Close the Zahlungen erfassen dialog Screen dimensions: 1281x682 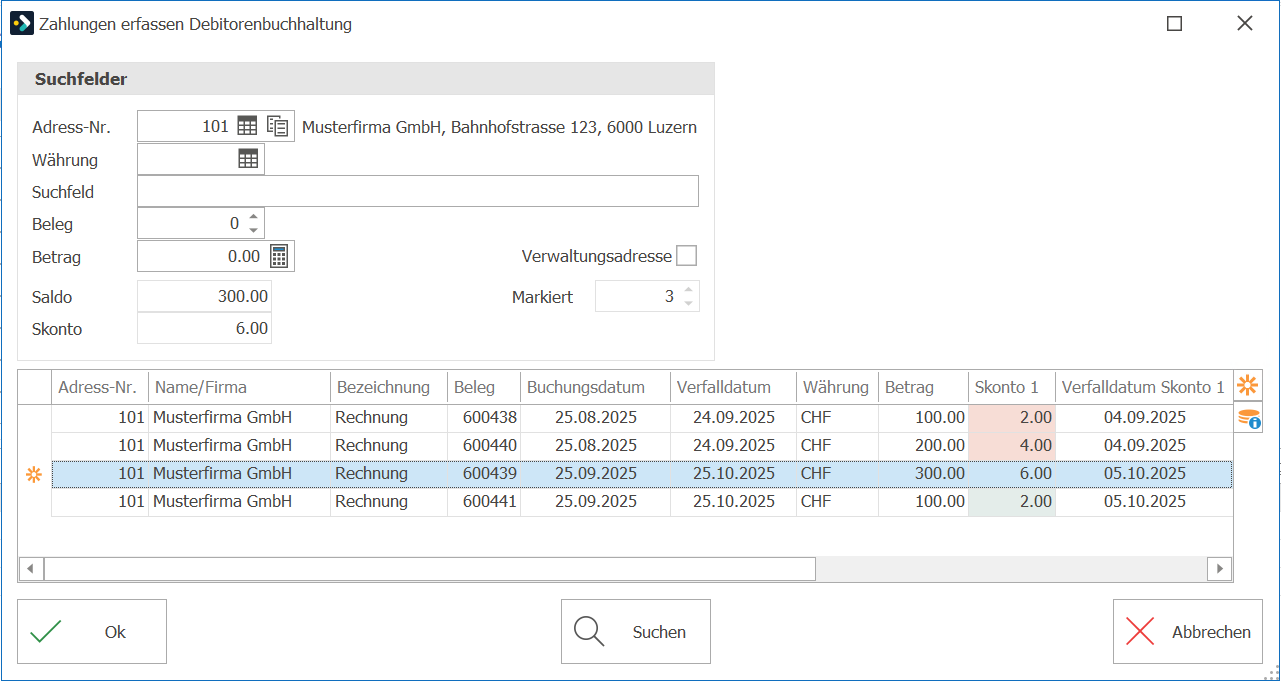1245,24
